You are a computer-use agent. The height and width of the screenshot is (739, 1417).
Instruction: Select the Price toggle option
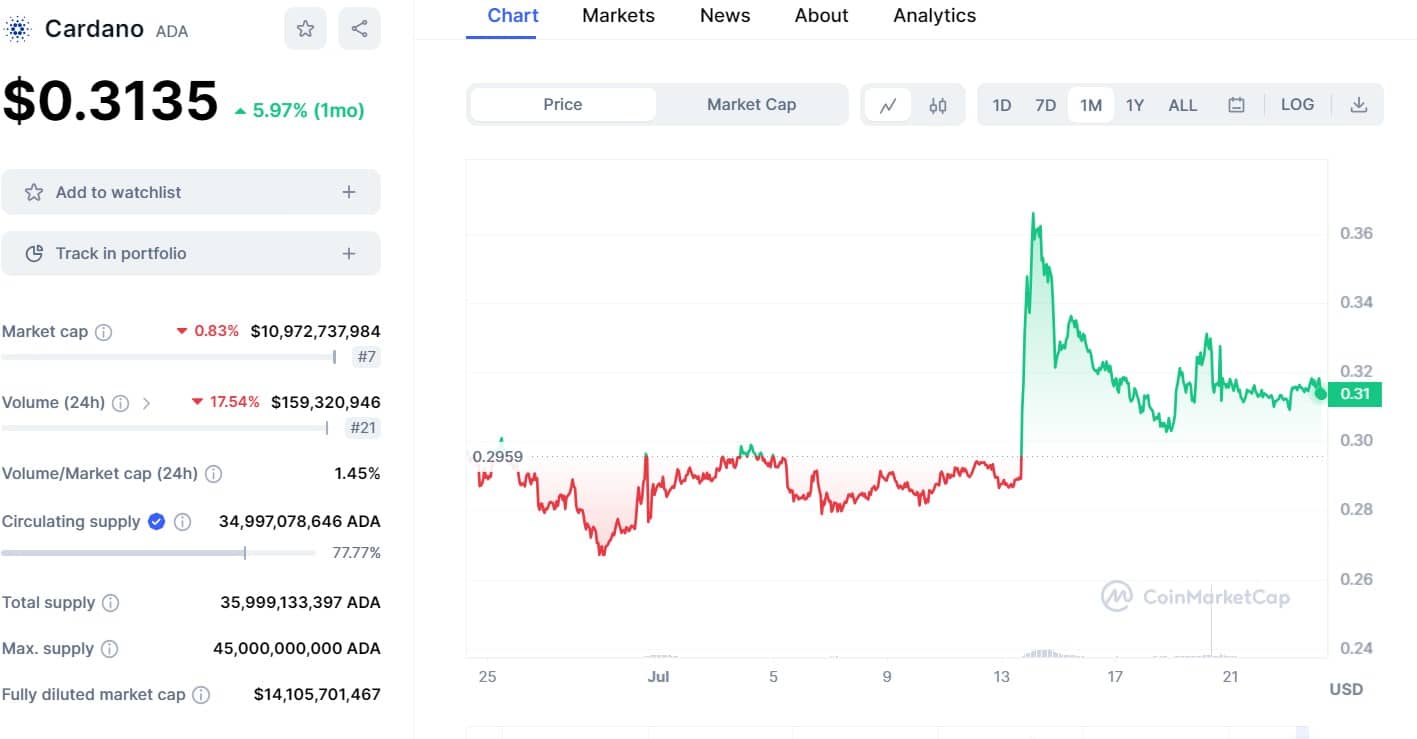pyautogui.click(x=563, y=104)
